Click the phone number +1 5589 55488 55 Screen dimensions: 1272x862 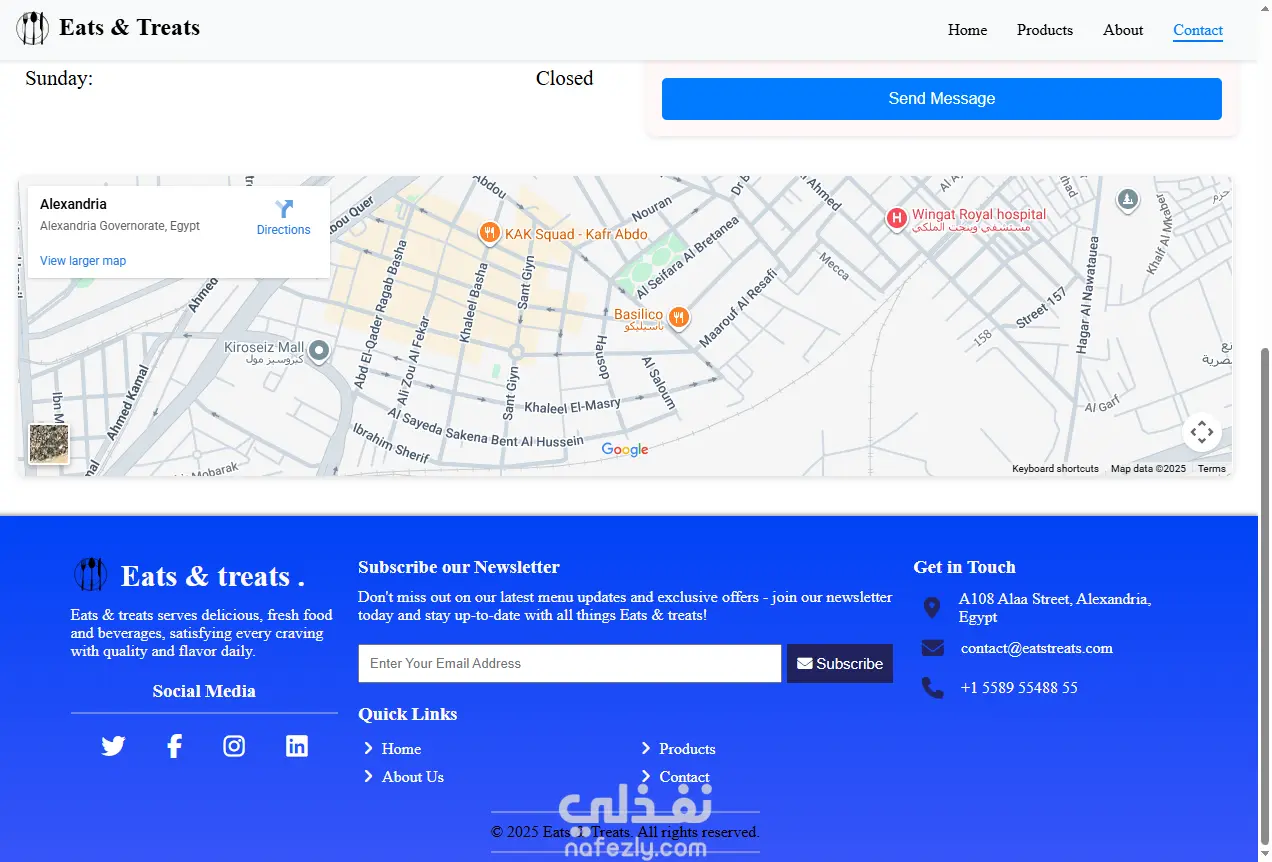point(1019,688)
